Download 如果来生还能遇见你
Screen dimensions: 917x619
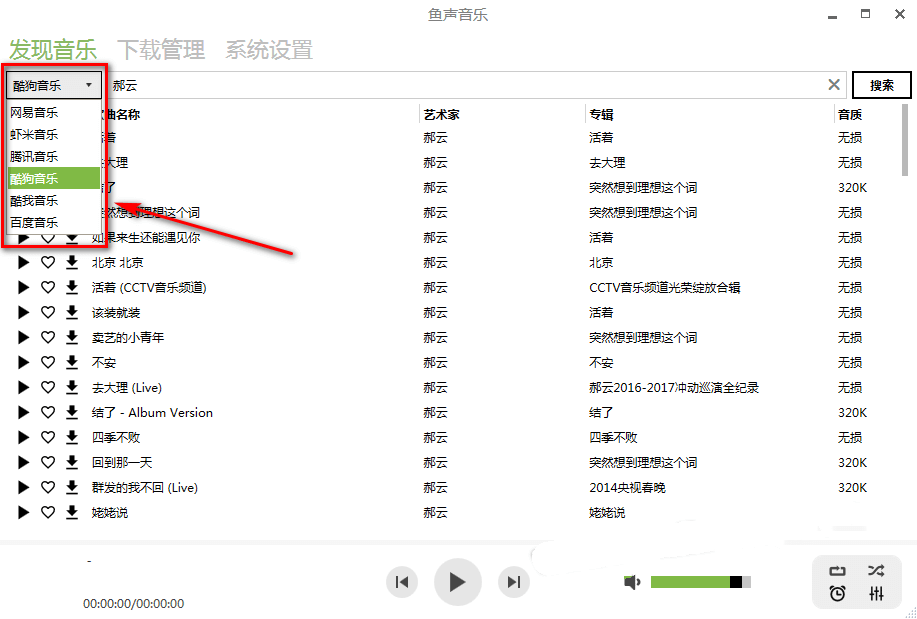click(72, 238)
